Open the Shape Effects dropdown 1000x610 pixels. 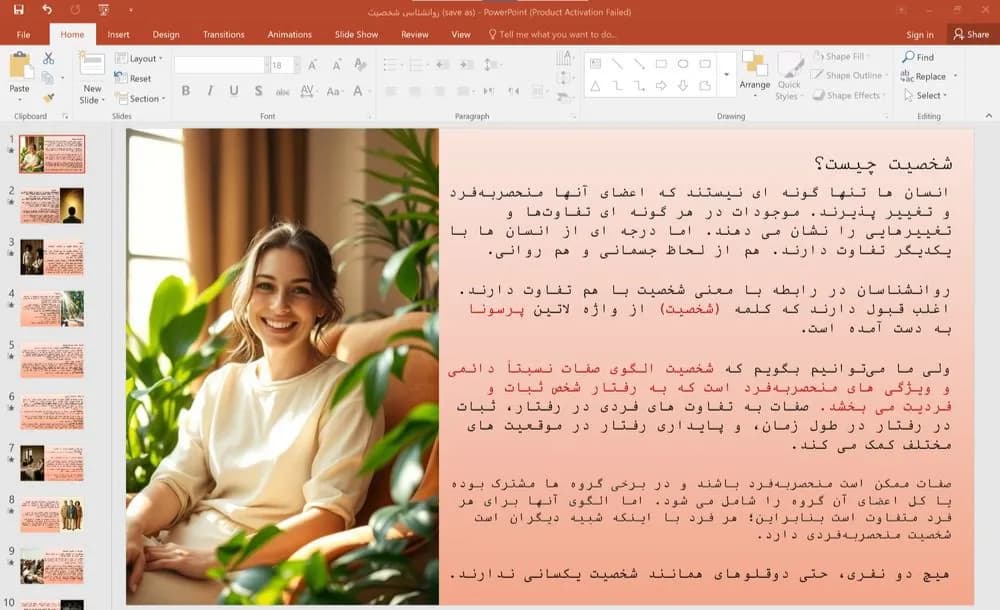[849, 95]
